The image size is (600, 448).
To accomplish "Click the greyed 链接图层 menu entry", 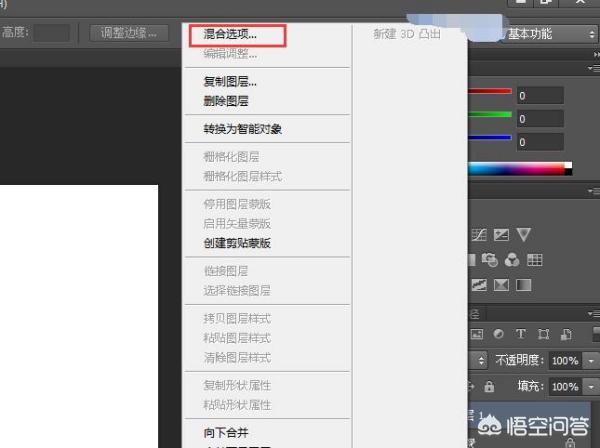I will click(226, 271).
